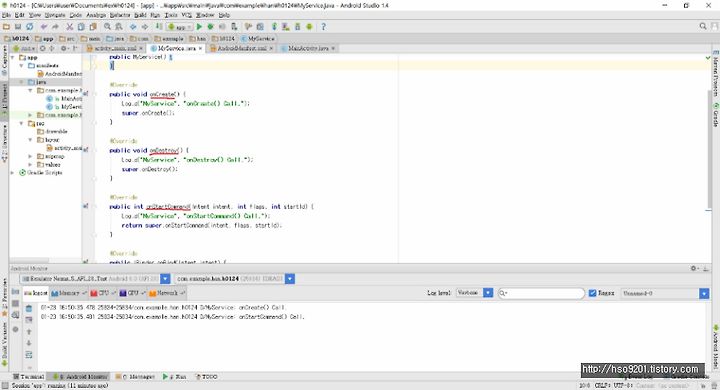Click the Save All toolbar icon

pyautogui.click(x=18, y=27)
